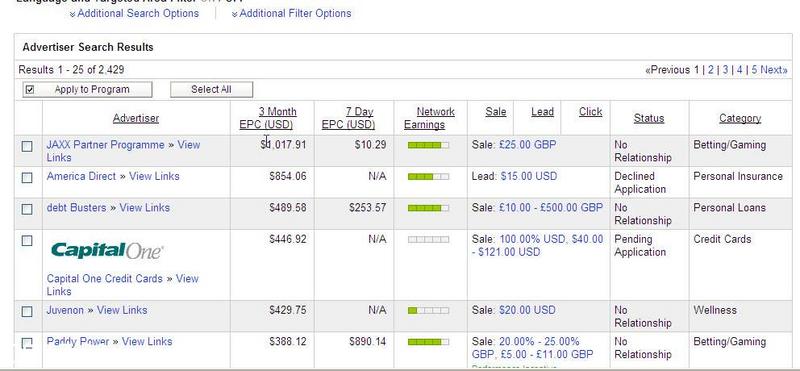Sort results by Status header
The height and width of the screenshot is (371, 800).
(x=649, y=118)
